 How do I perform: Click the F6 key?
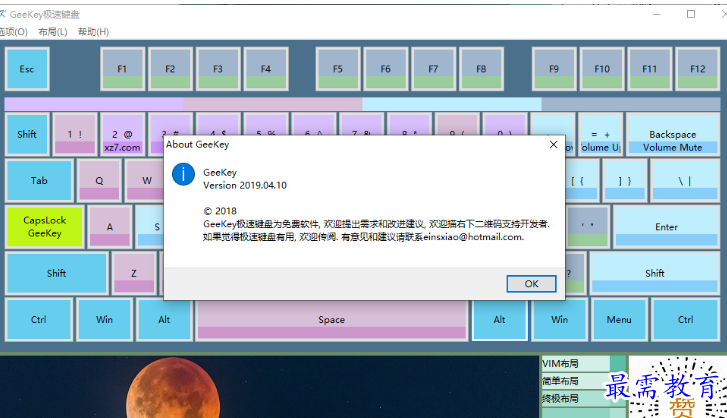coord(386,69)
